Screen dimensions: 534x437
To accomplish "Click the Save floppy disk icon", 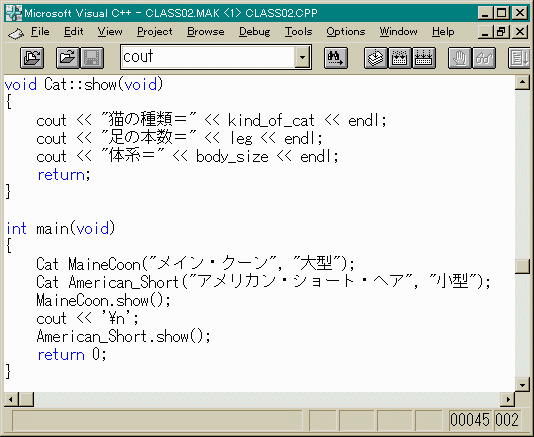I will 92,58.
